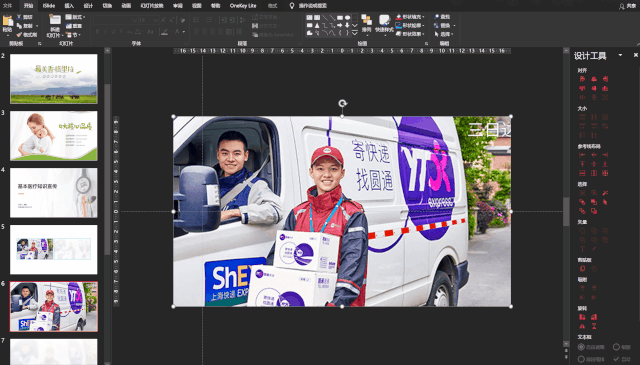640x365 pixels.
Task: Click the lightbulb Tell Me search icon
Action: click(x=291, y=6)
